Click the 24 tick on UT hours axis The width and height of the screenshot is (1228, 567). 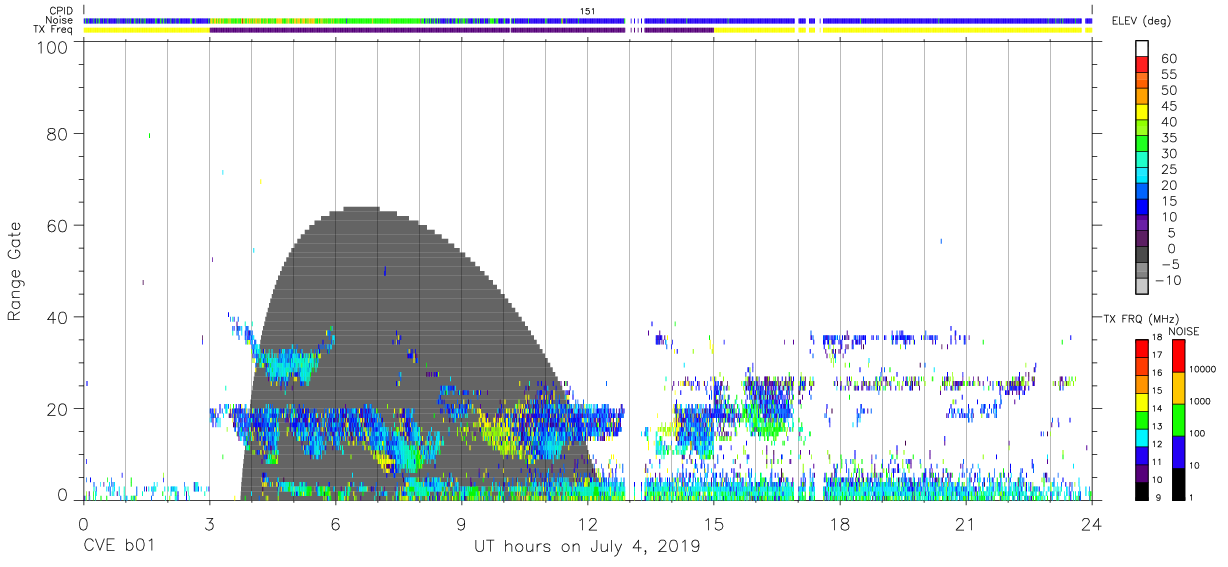pyautogui.click(x=1092, y=523)
